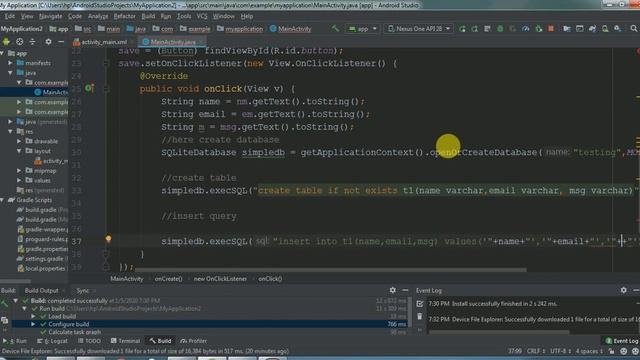Click the Mark all as read icon in Event Log
640x360 pixels.
click(x=420, y=304)
